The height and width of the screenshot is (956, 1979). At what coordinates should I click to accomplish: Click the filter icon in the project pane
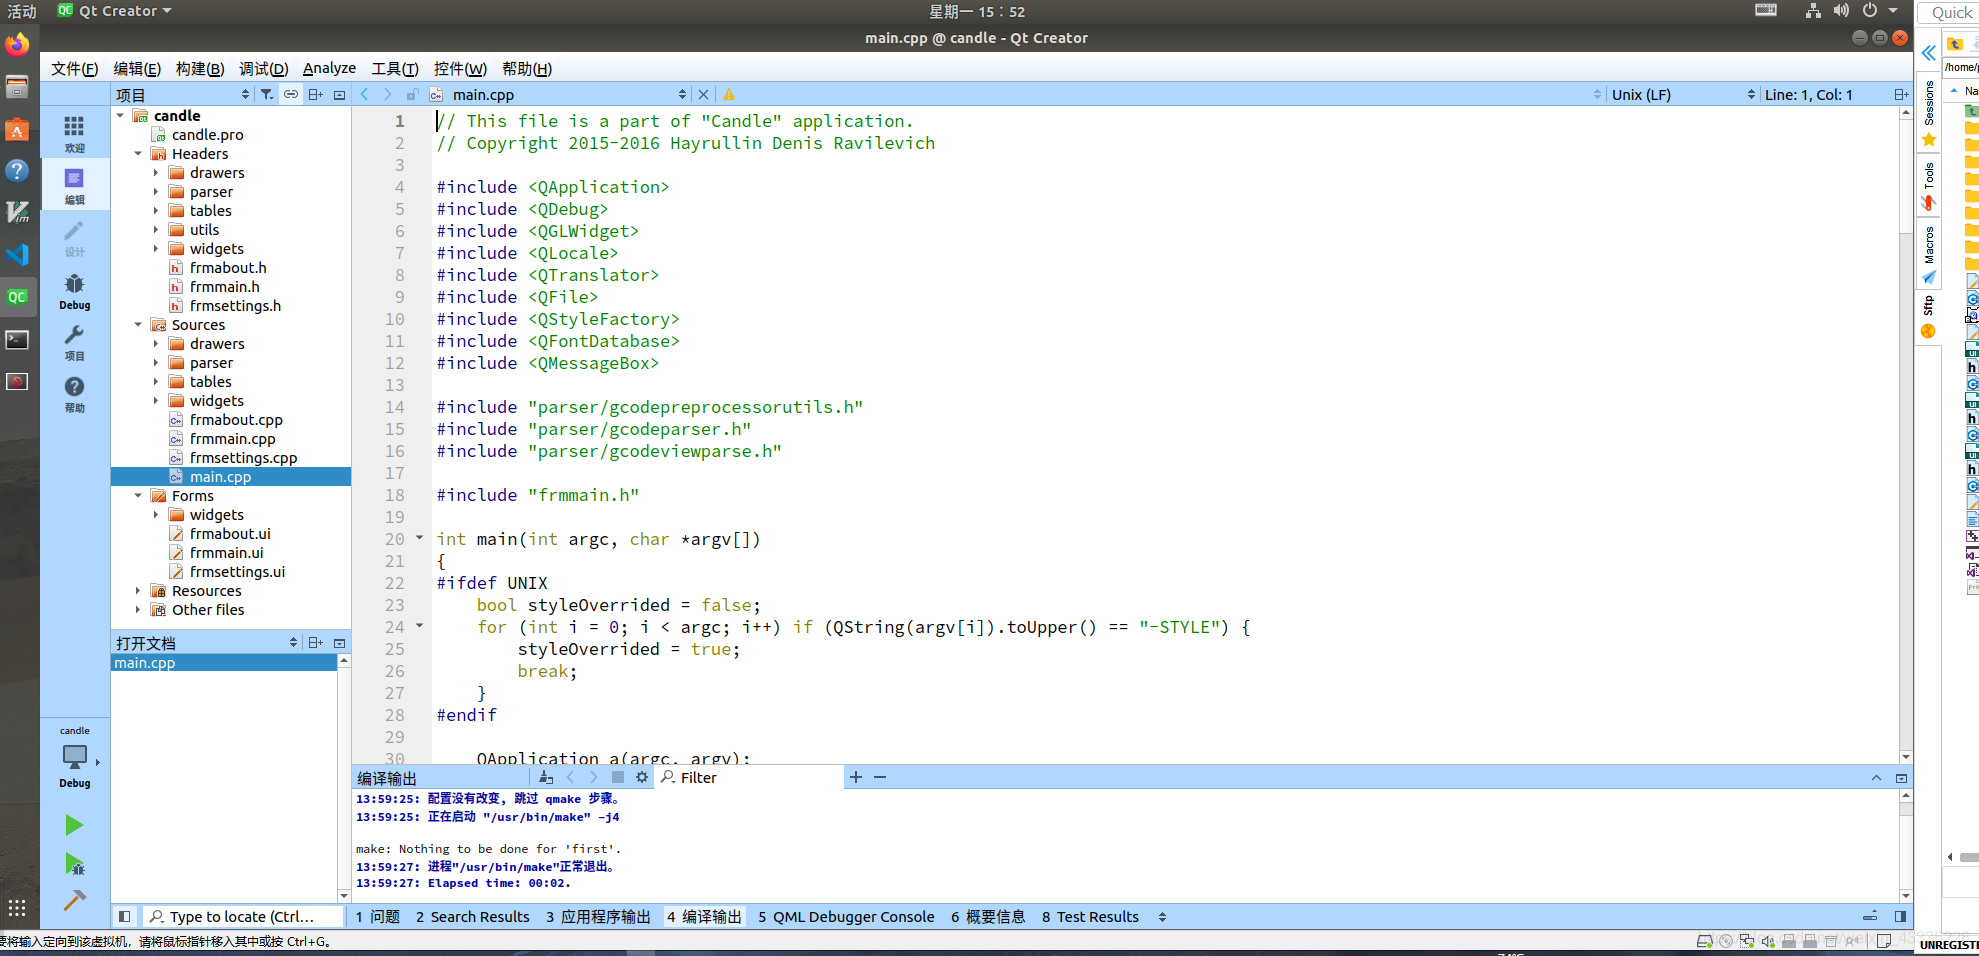[266, 94]
